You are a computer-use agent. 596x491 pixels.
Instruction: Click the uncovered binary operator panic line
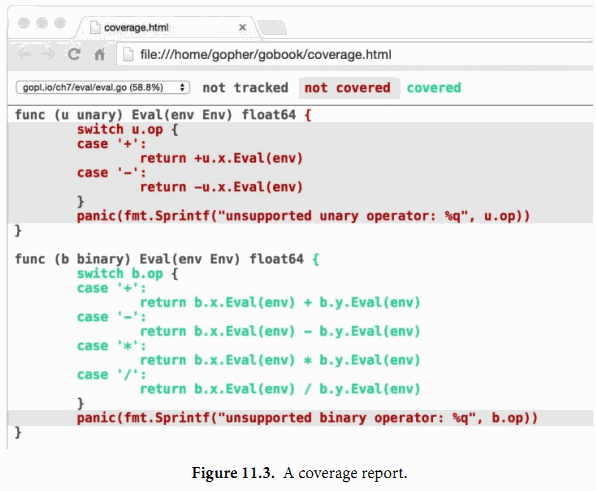pyautogui.click(x=307, y=418)
